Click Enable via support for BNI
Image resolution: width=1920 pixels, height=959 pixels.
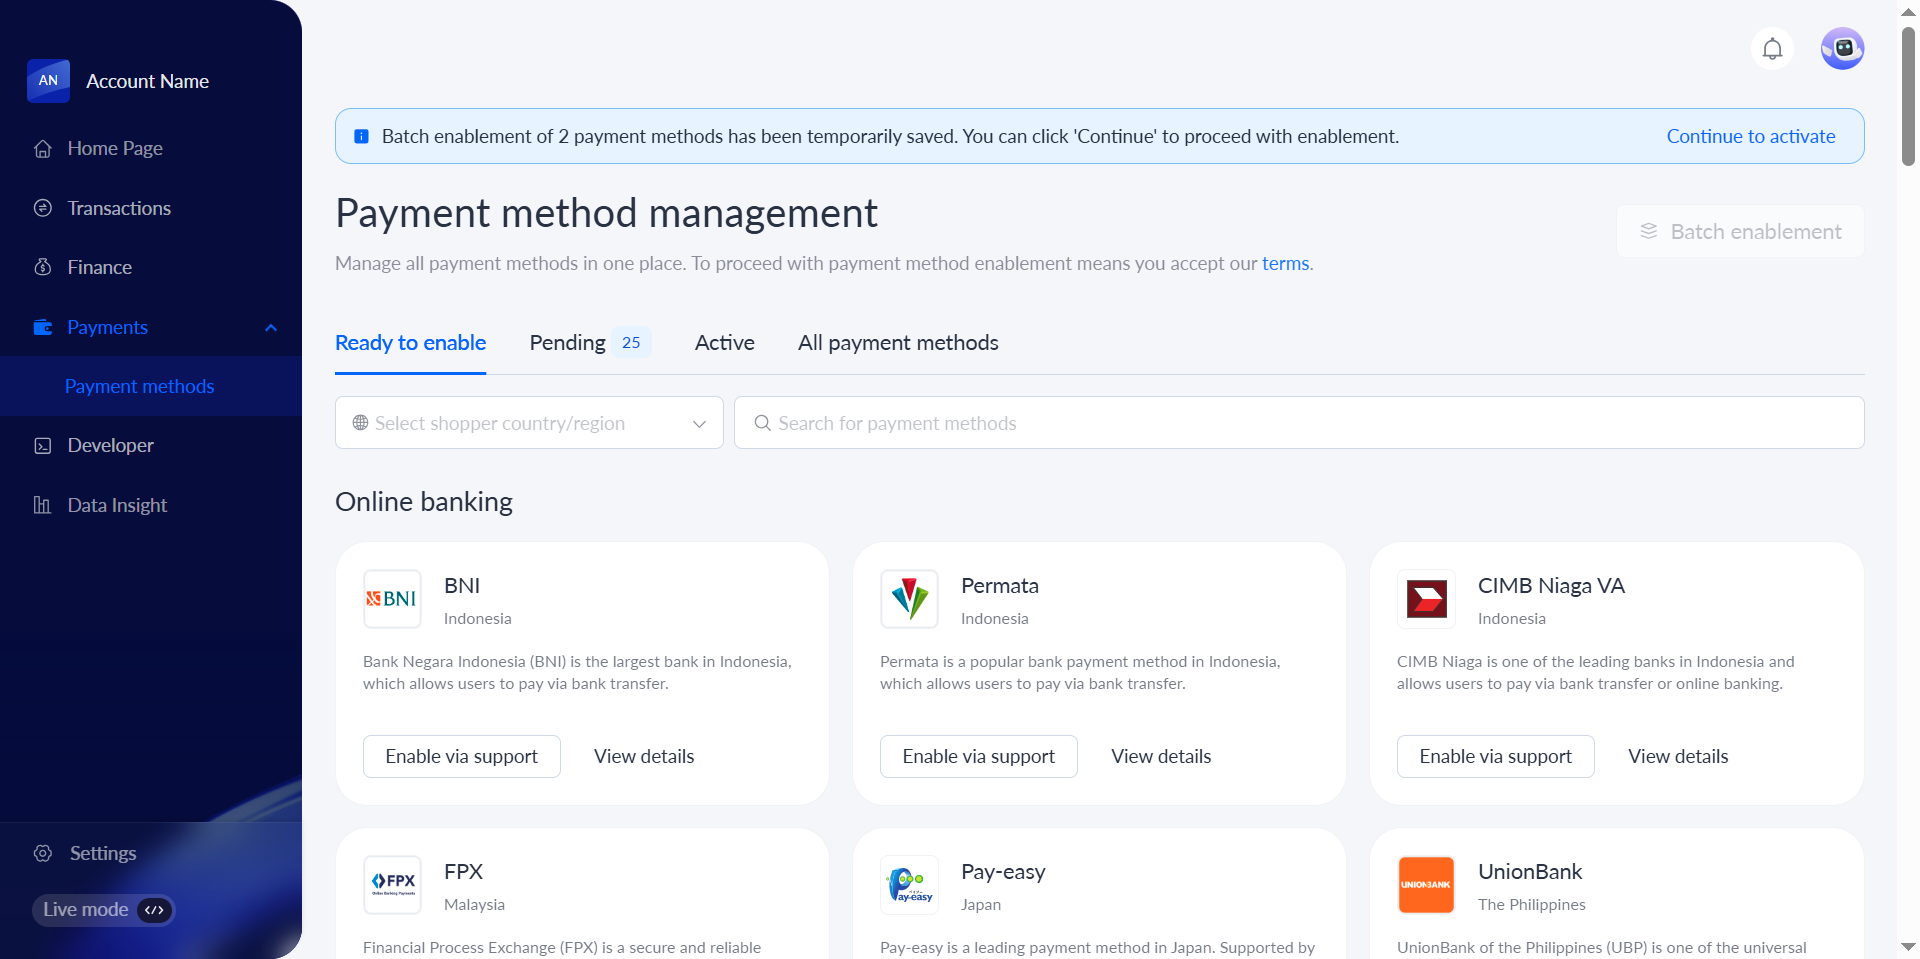tap(461, 756)
